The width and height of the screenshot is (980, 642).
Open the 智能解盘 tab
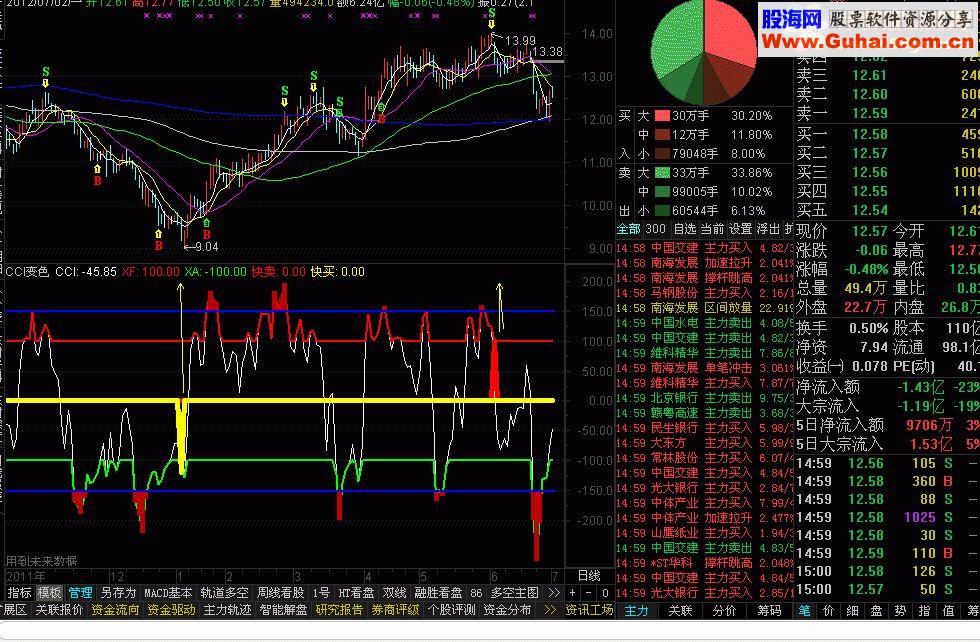click(283, 609)
